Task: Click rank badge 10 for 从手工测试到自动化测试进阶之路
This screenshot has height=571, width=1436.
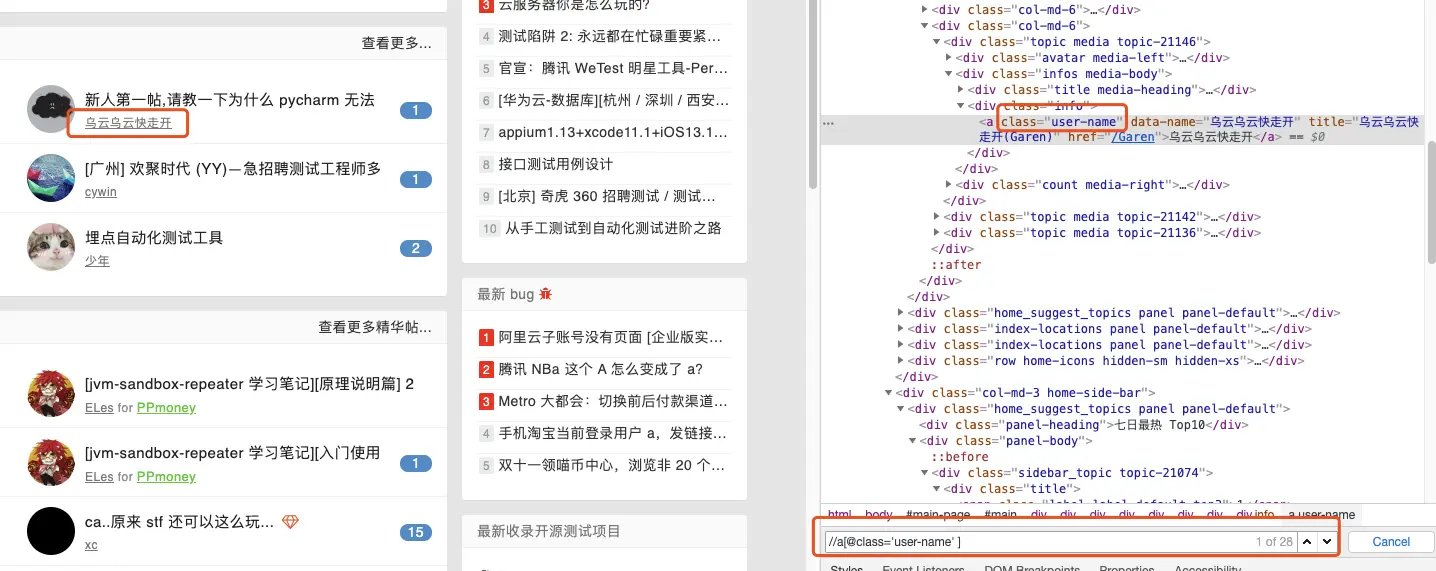Action: [489, 229]
